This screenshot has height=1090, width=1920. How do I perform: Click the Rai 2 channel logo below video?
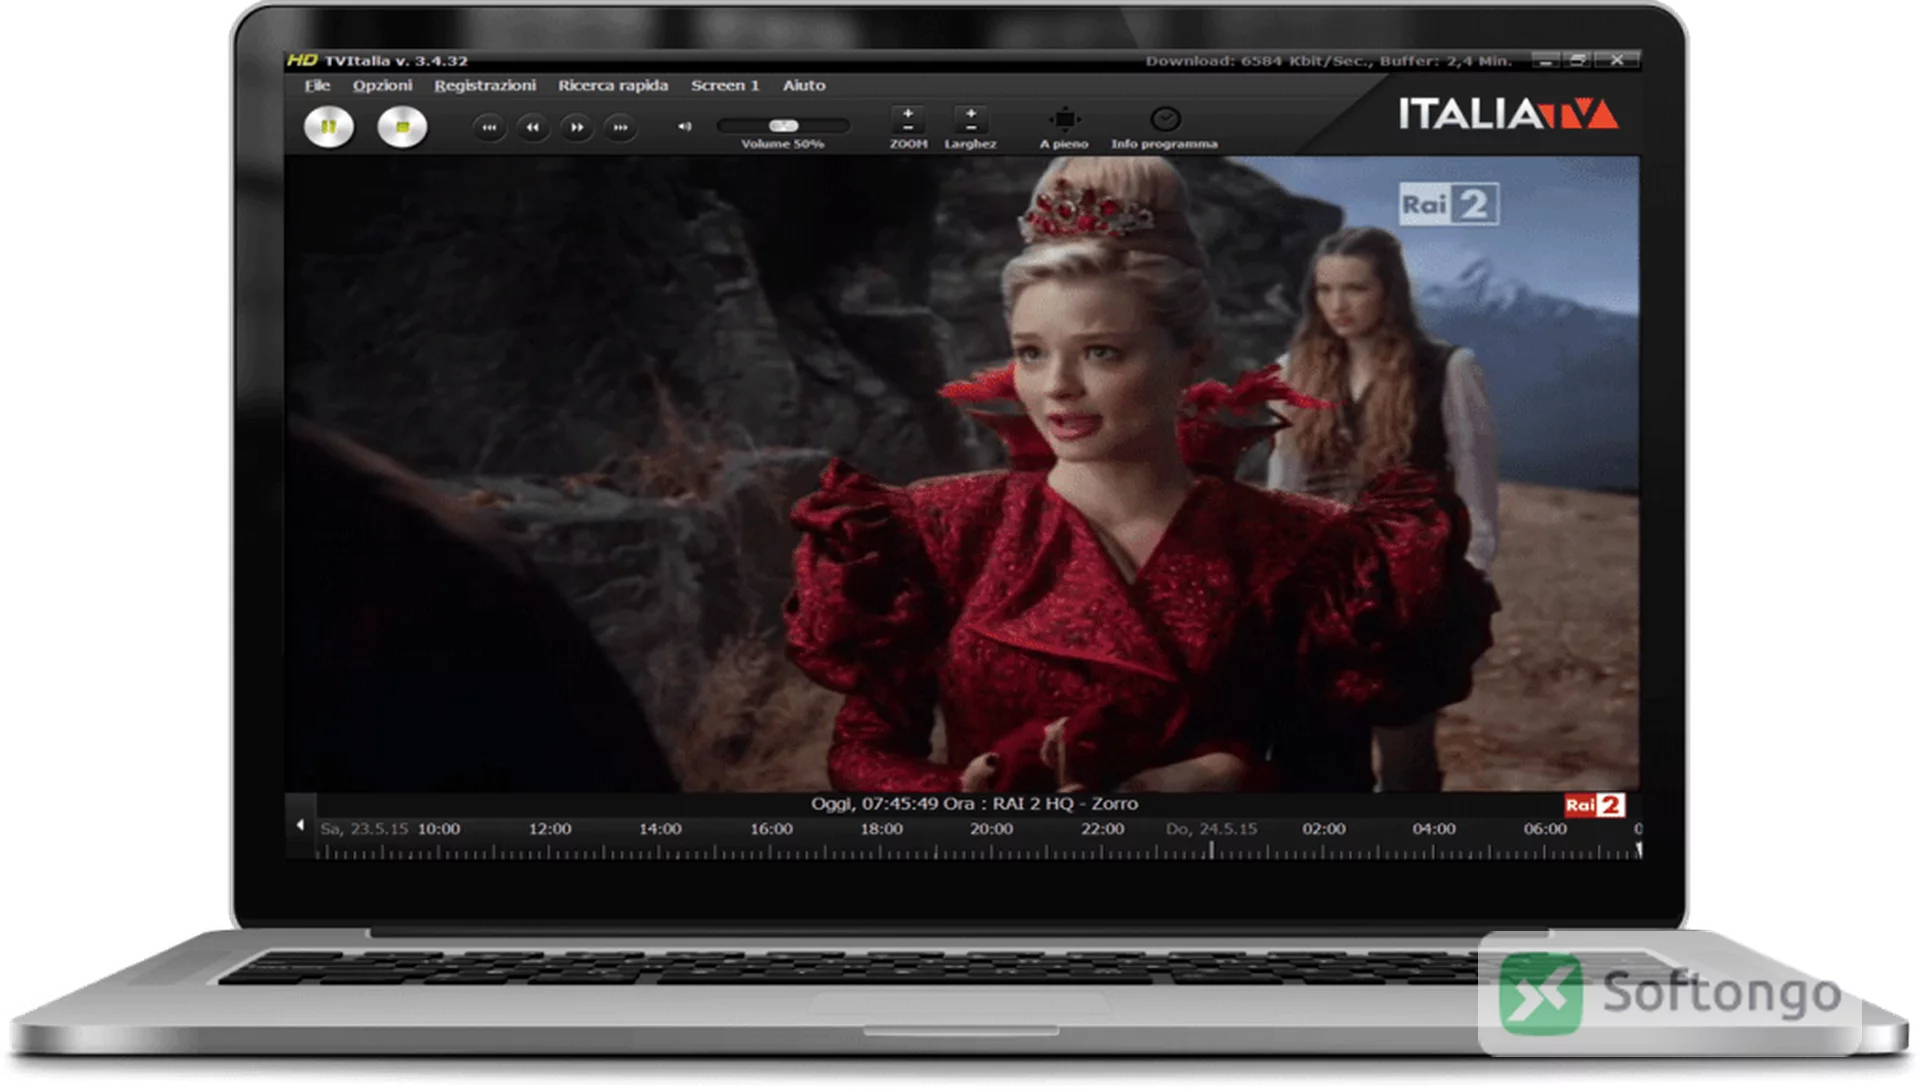pos(1595,805)
